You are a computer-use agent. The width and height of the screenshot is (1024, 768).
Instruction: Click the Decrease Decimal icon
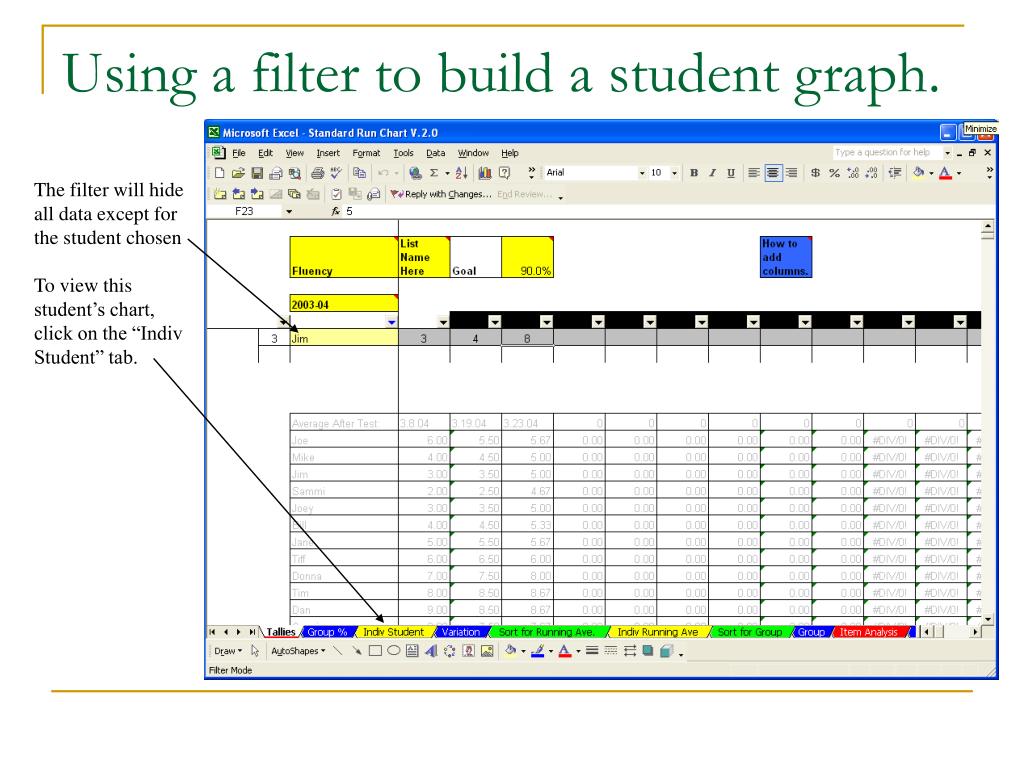[871, 173]
